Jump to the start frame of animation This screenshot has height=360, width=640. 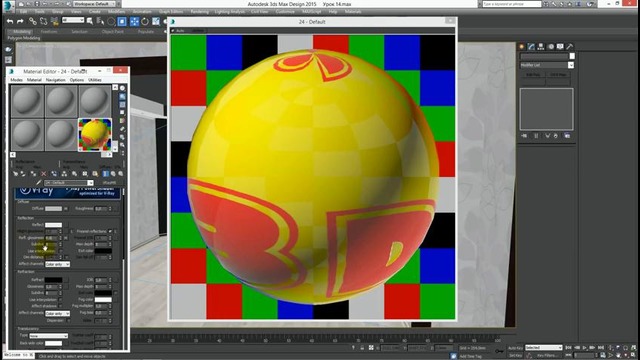(x=569, y=348)
